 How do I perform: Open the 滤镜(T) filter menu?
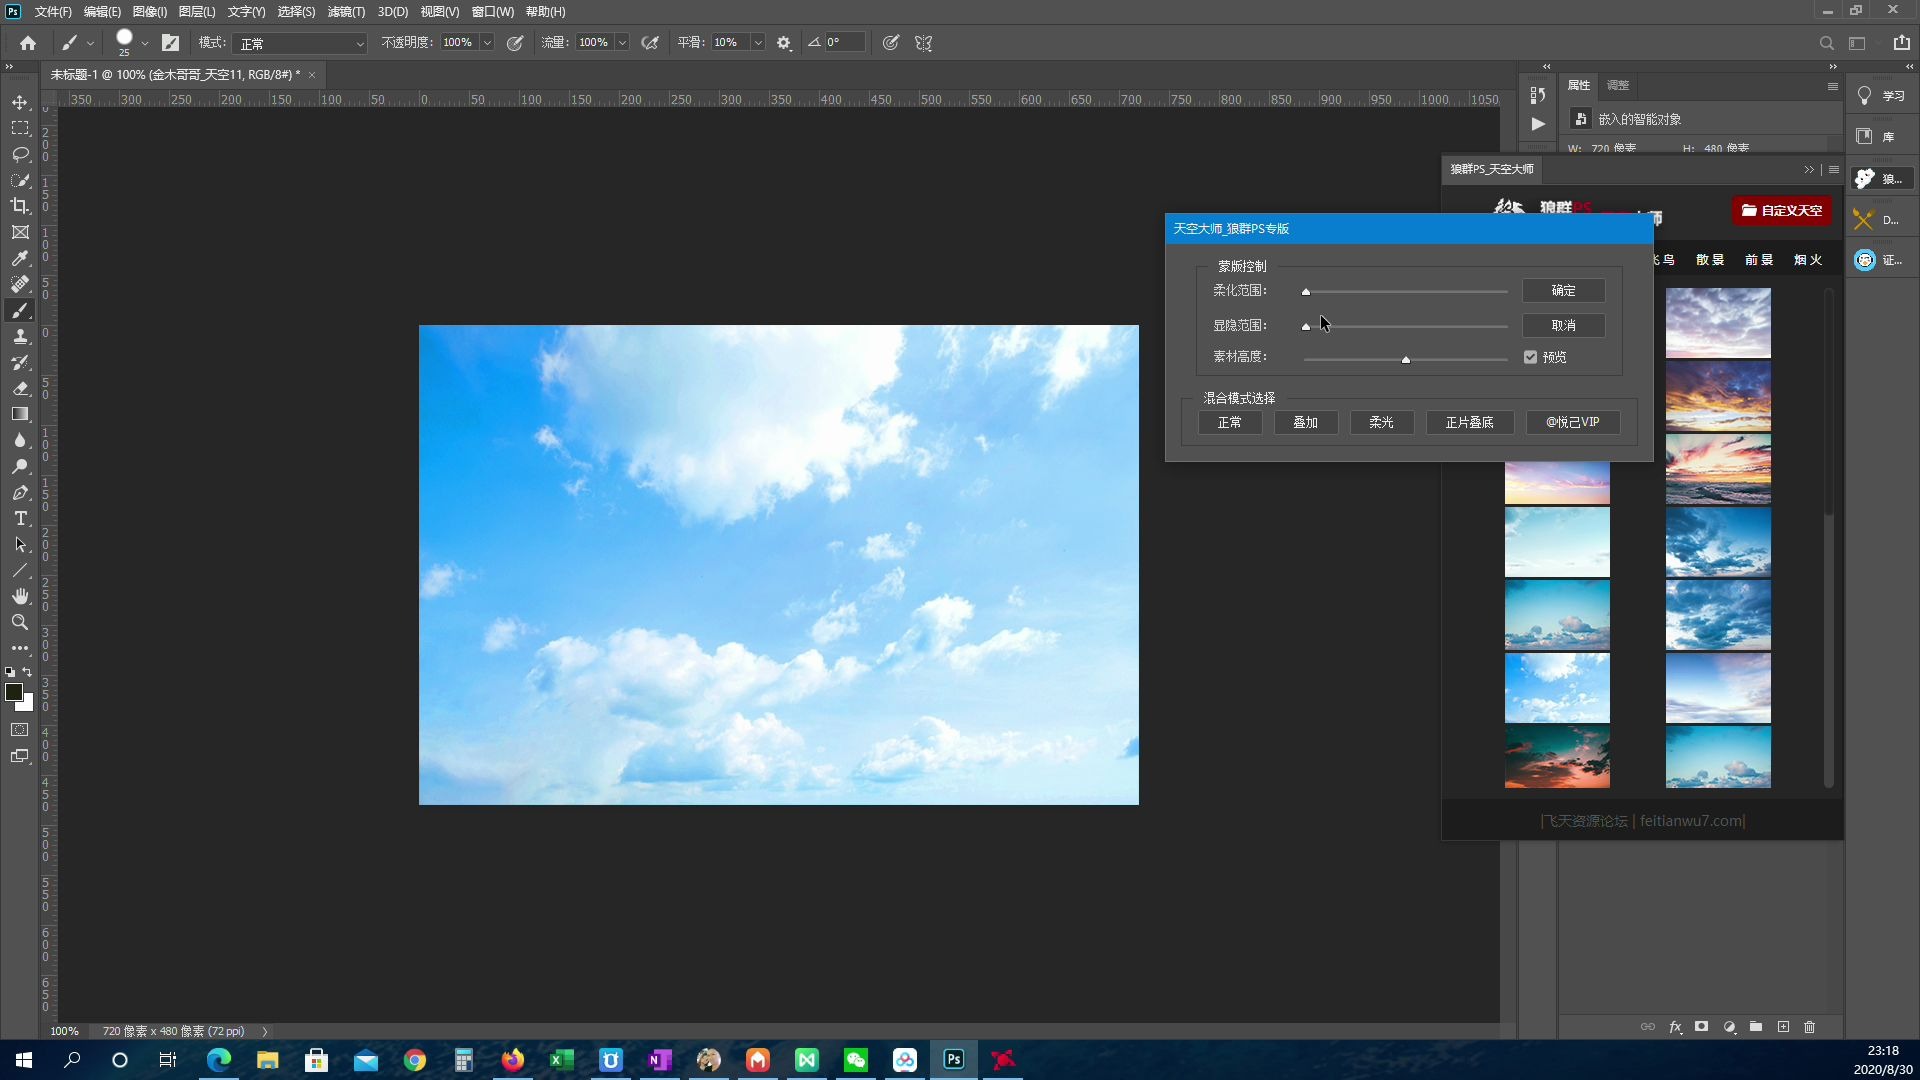pyautogui.click(x=346, y=12)
